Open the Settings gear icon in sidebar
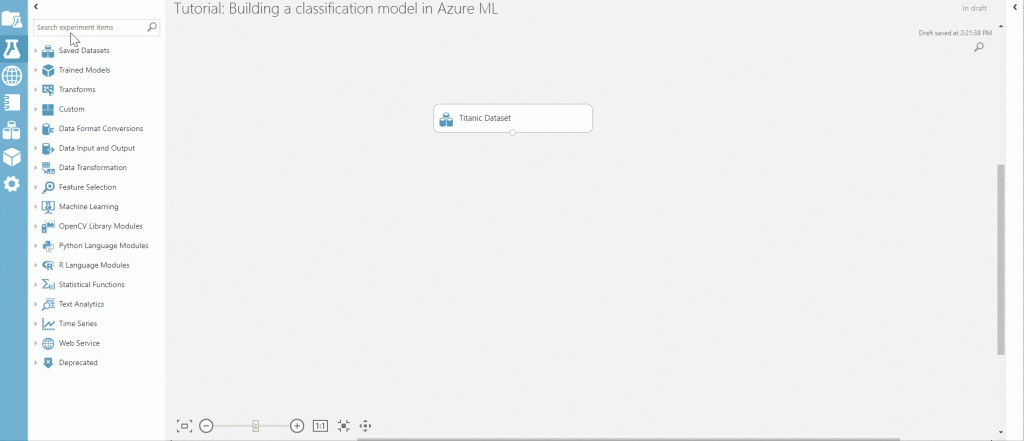The width and height of the screenshot is (1024, 441). click(12, 184)
